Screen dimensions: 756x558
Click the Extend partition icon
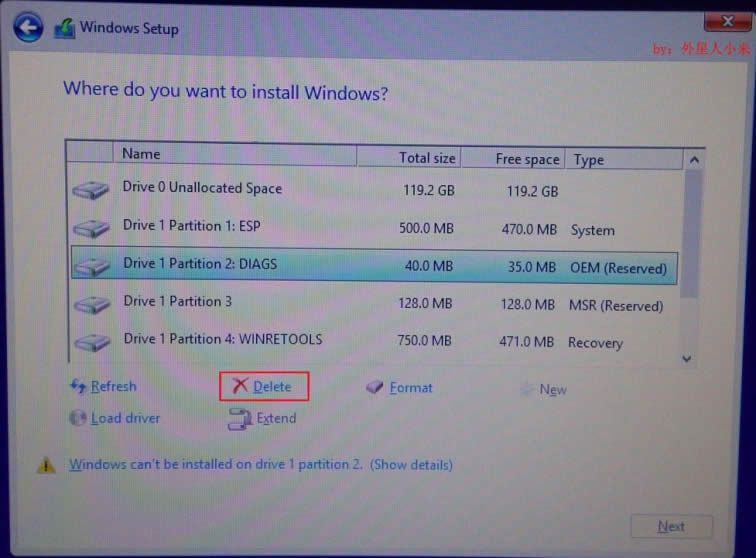[x=239, y=419]
